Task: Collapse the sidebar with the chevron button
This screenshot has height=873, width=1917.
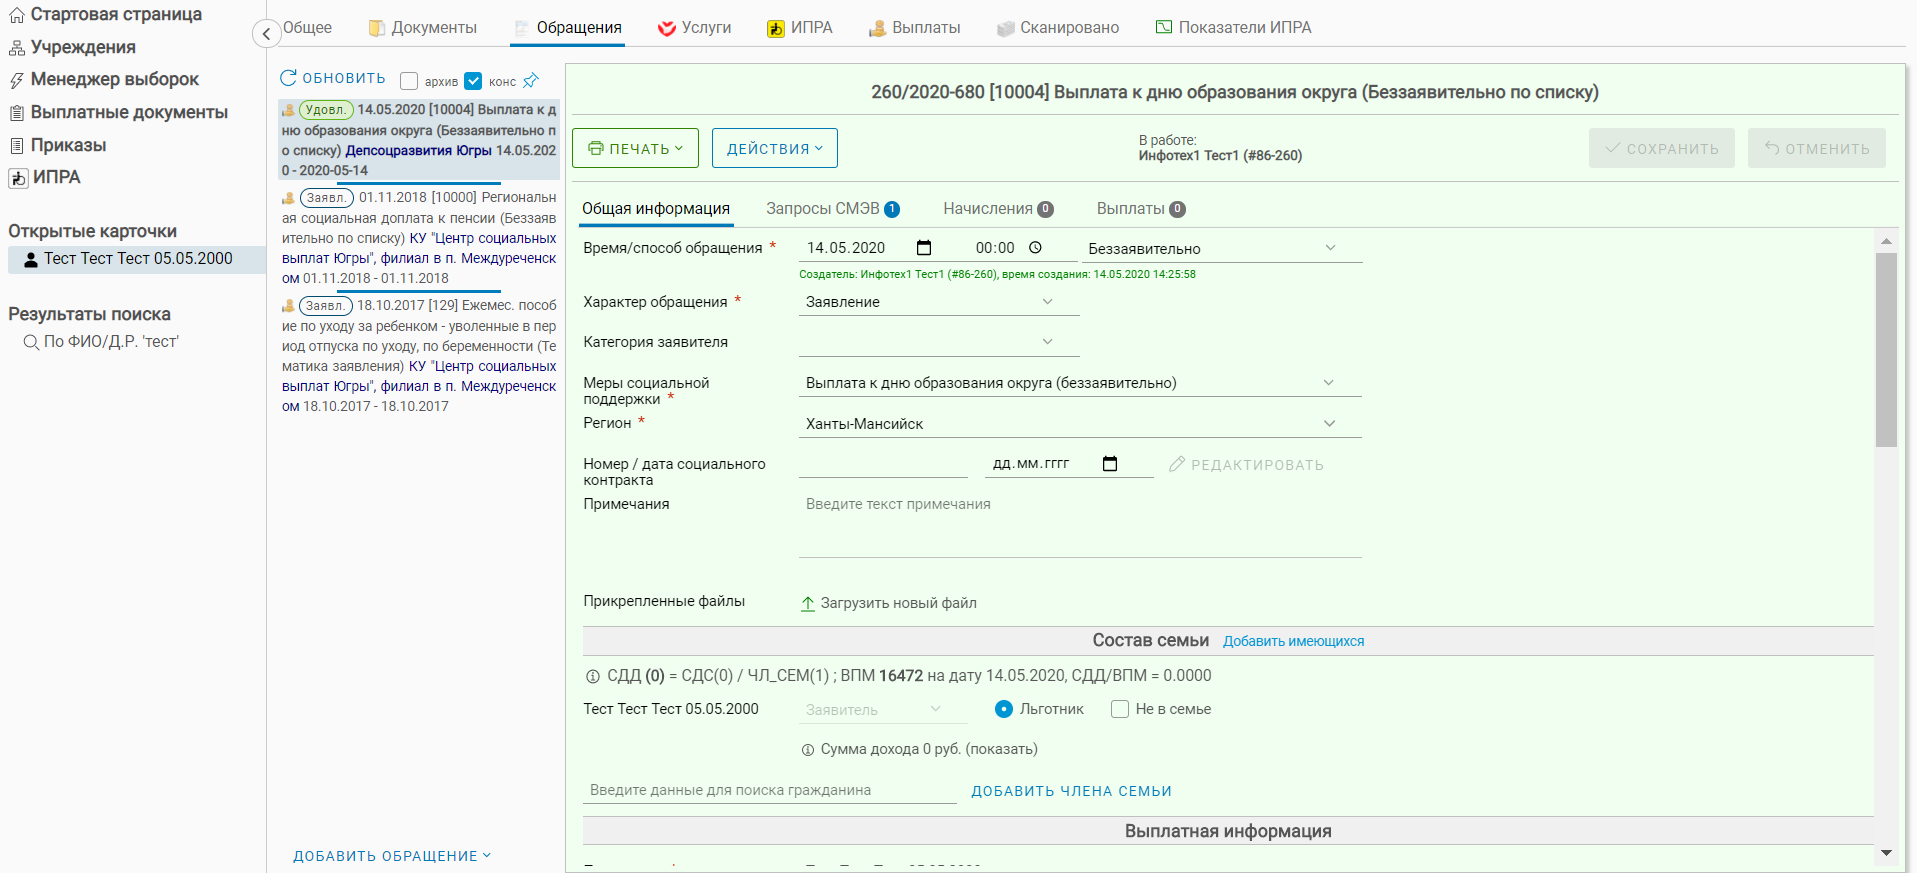Action: (266, 33)
